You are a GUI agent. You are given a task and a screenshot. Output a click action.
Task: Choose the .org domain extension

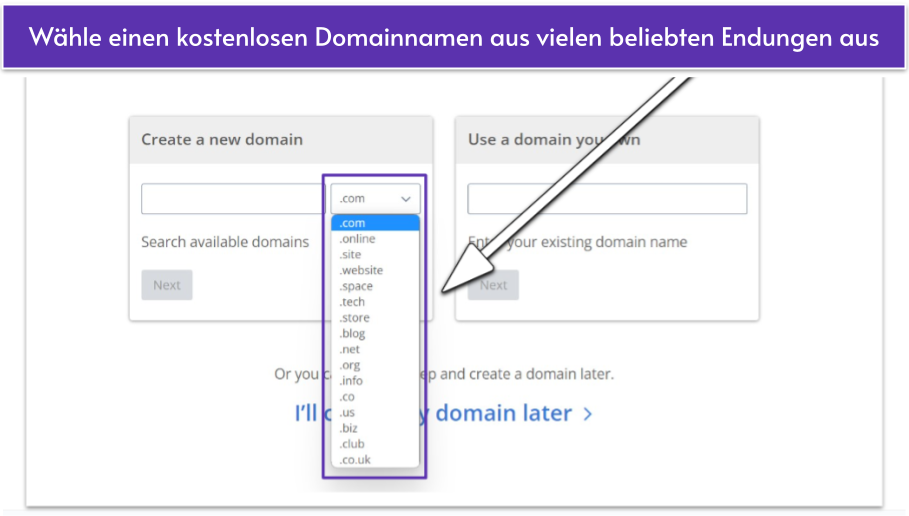[x=375, y=365]
